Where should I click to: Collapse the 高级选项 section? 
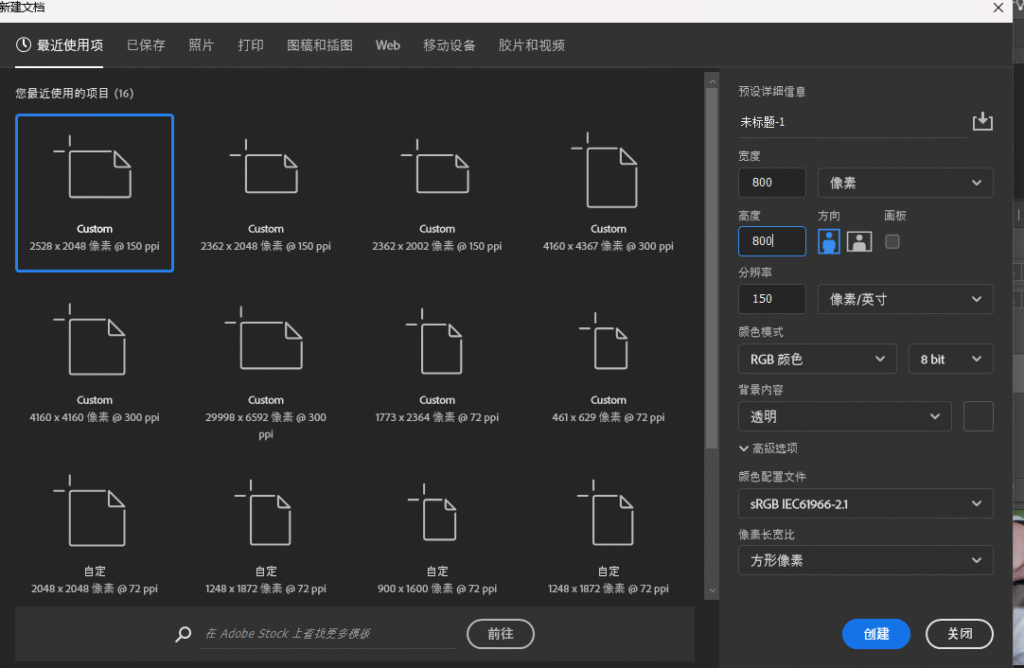(x=768, y=448)
